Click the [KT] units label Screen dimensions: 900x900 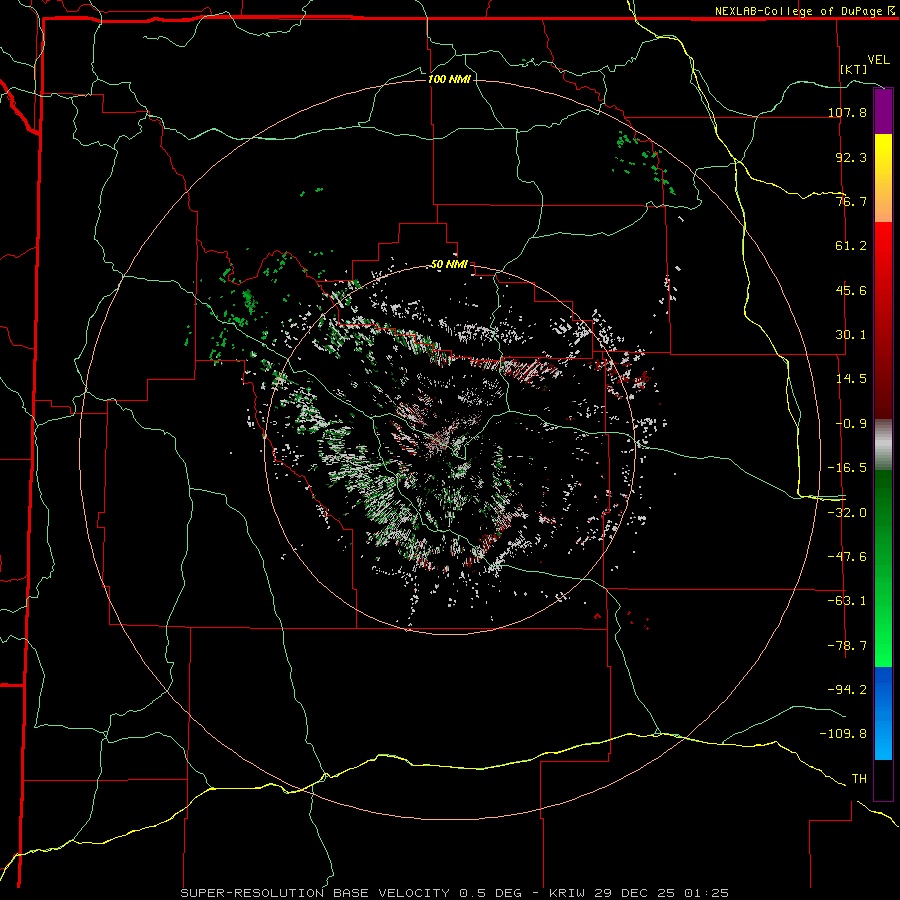coord(854,69)
